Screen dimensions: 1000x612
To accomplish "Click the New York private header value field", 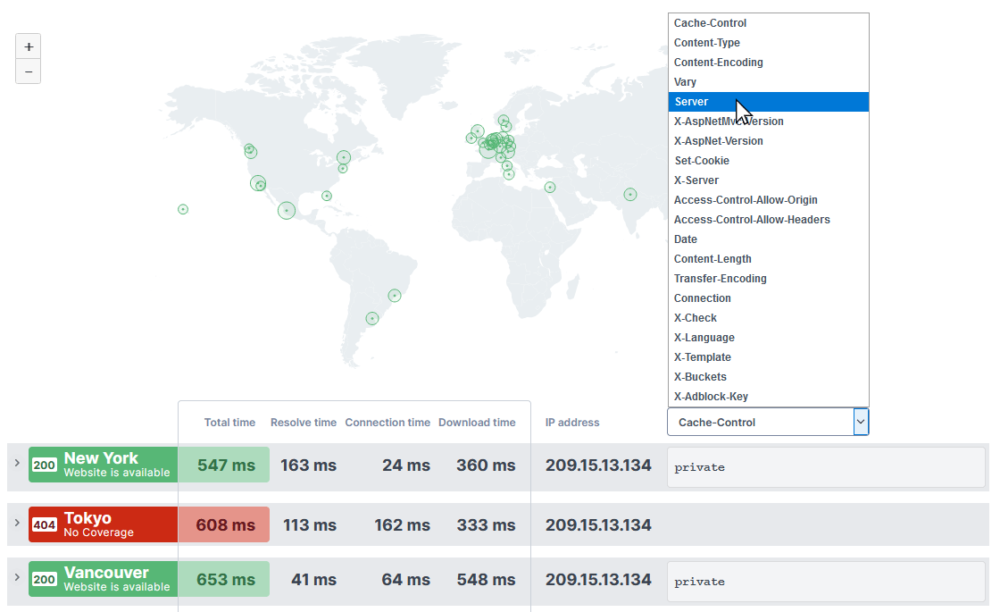I will pos(825,467).
